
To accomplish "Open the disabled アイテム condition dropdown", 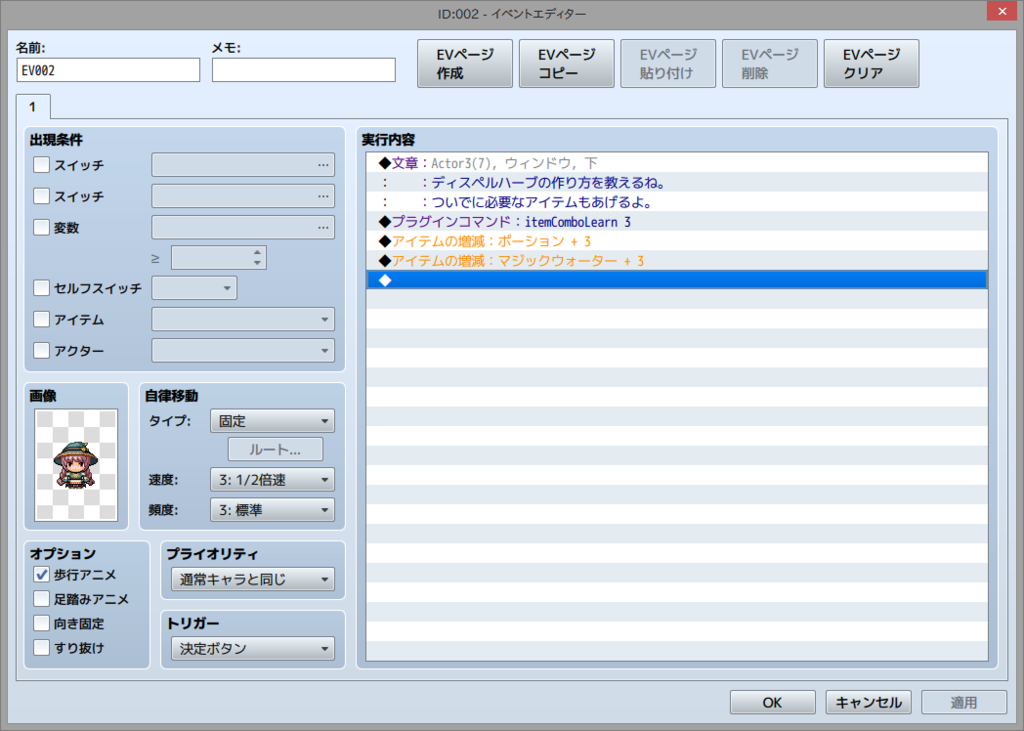I will pyautogui.click(x=243, y=319).
